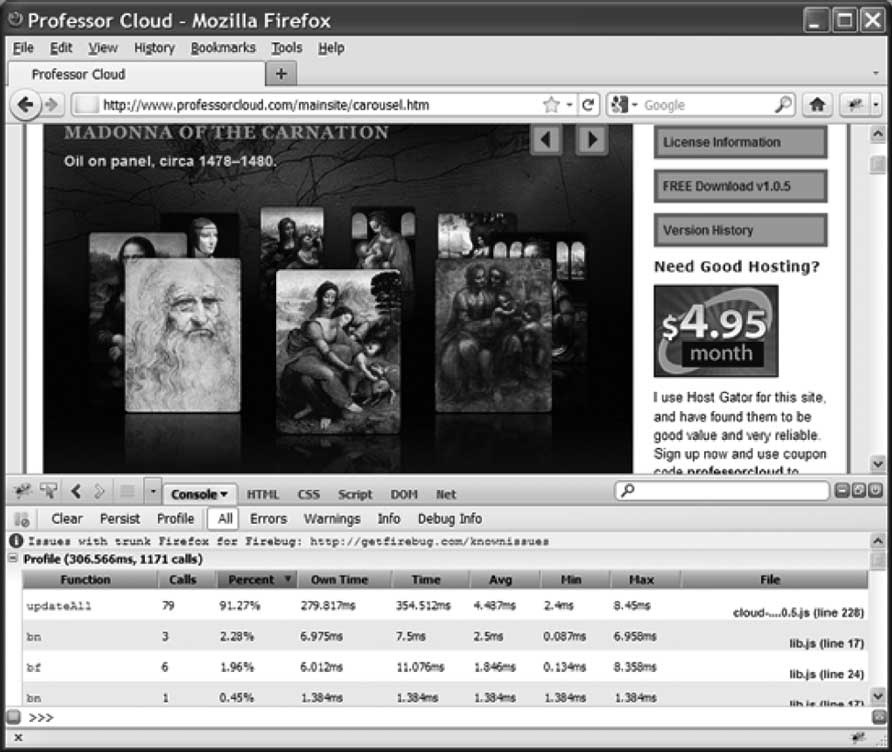Screen dimensions: 892x752
Task: Open the Firebug bug menu icon in panel bar
Action: pyautogui.click(x=23, y=490)
